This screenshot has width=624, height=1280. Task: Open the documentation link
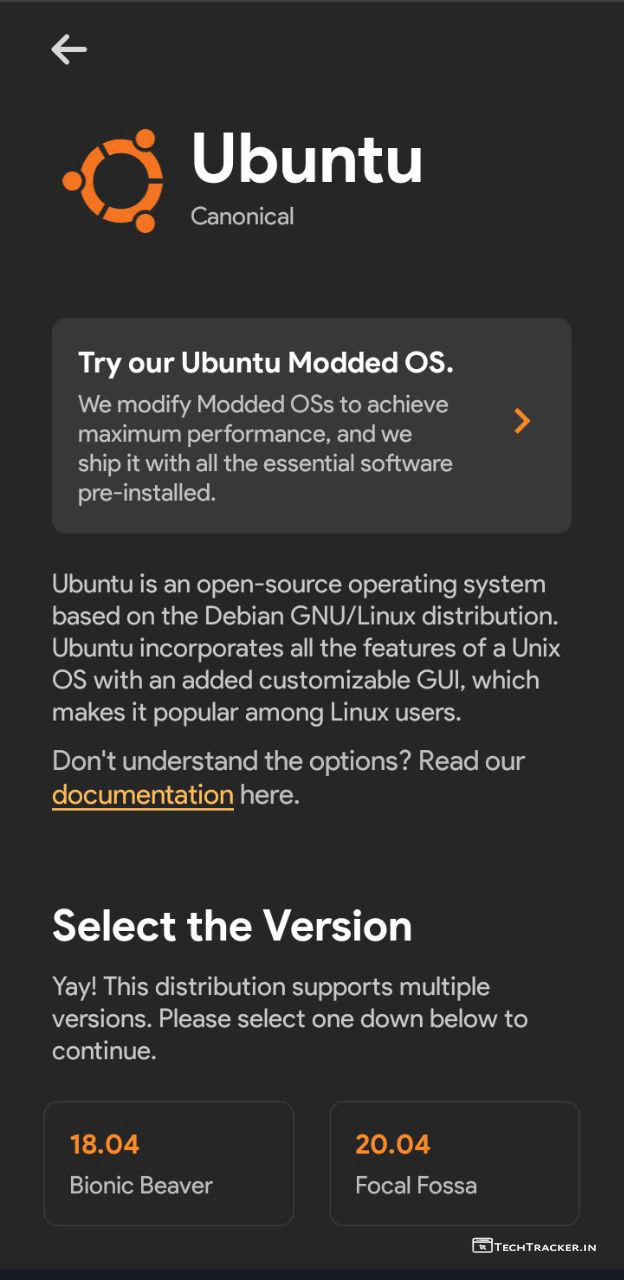[x=143, y=795]
